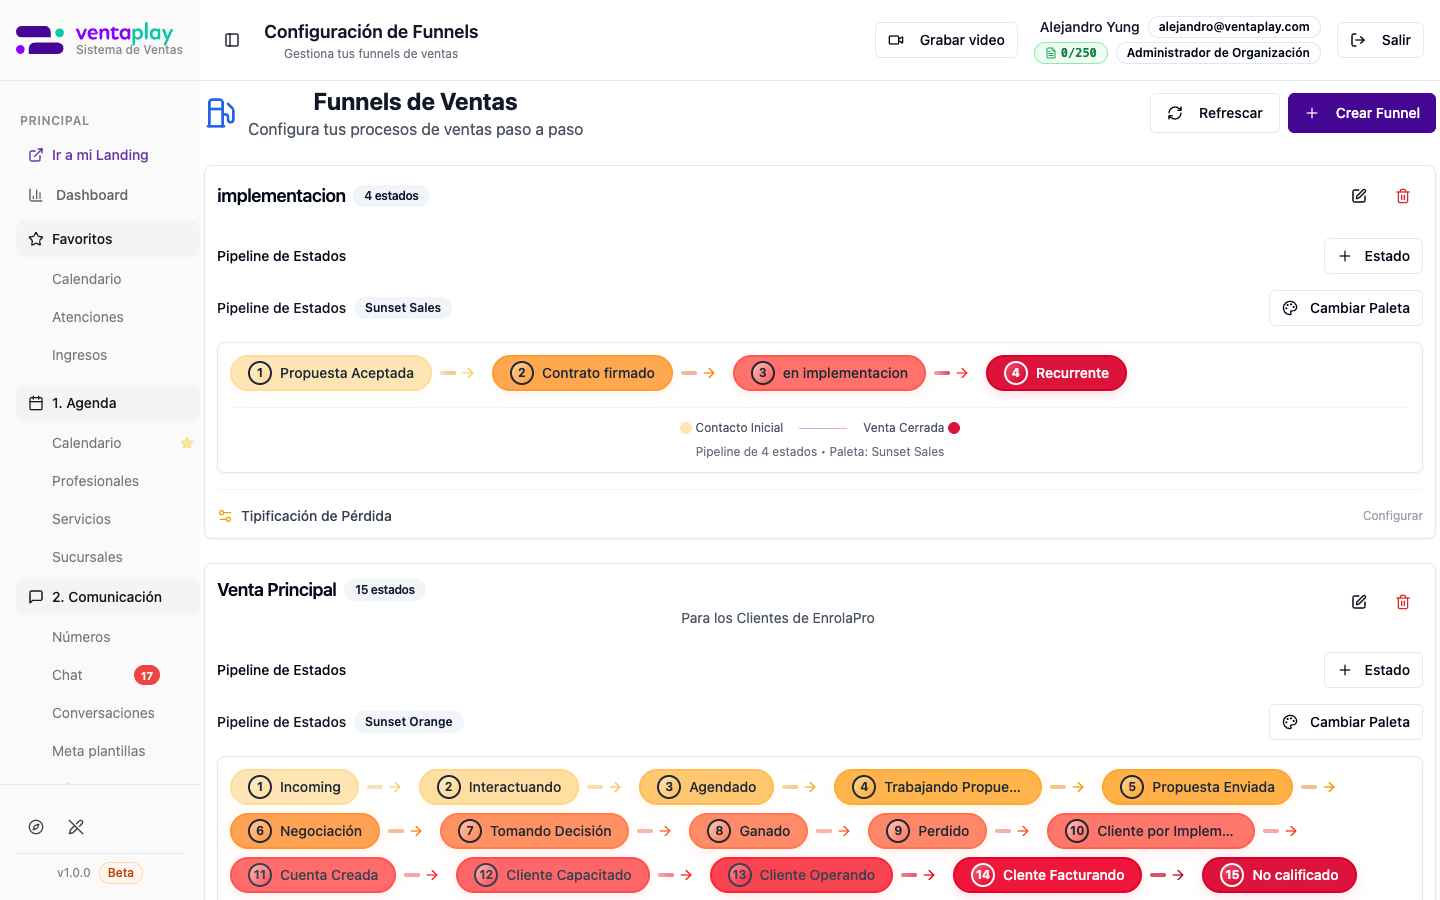
Task: Click Configurar for Tipificación de Pérdida
Action: (x=1392, y=516)
